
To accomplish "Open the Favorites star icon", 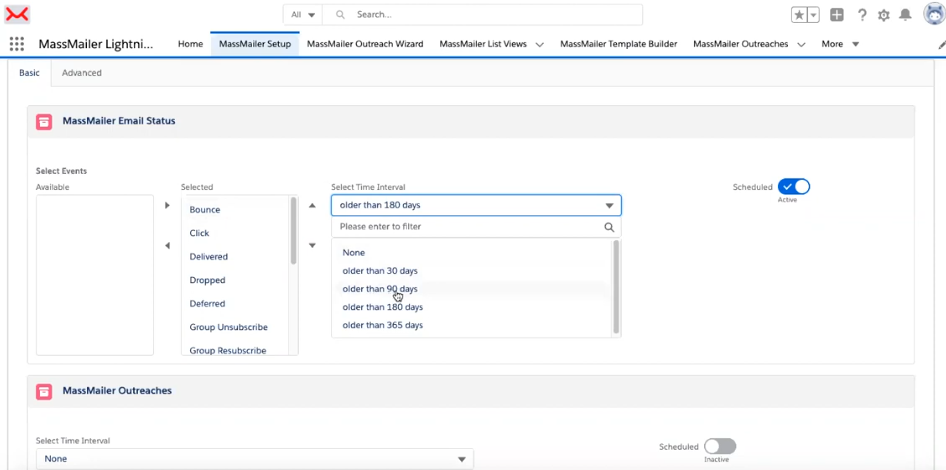I will click(799, 15).
